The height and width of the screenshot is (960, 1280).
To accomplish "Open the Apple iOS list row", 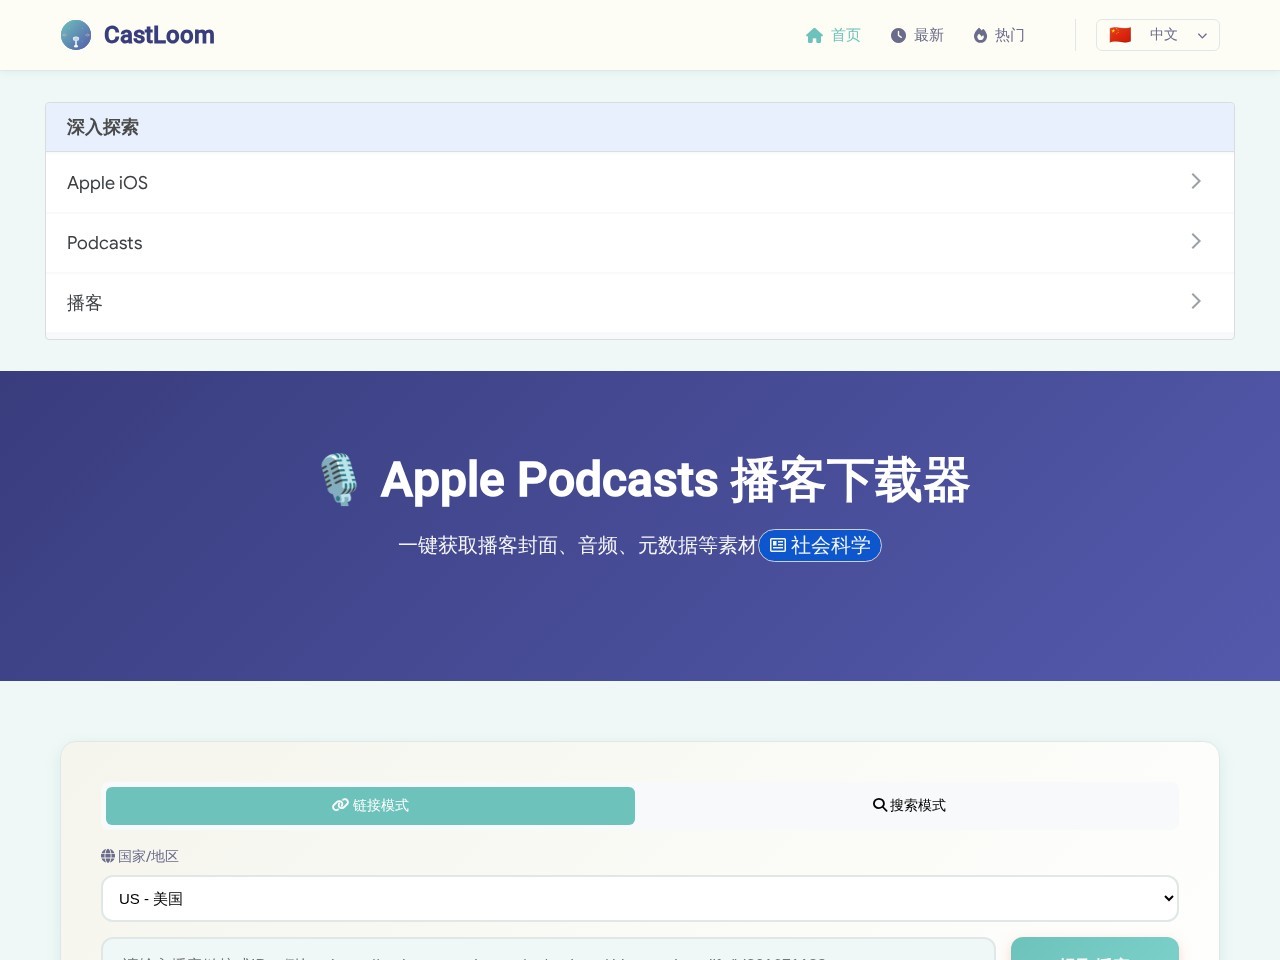I will coord(640,183).
